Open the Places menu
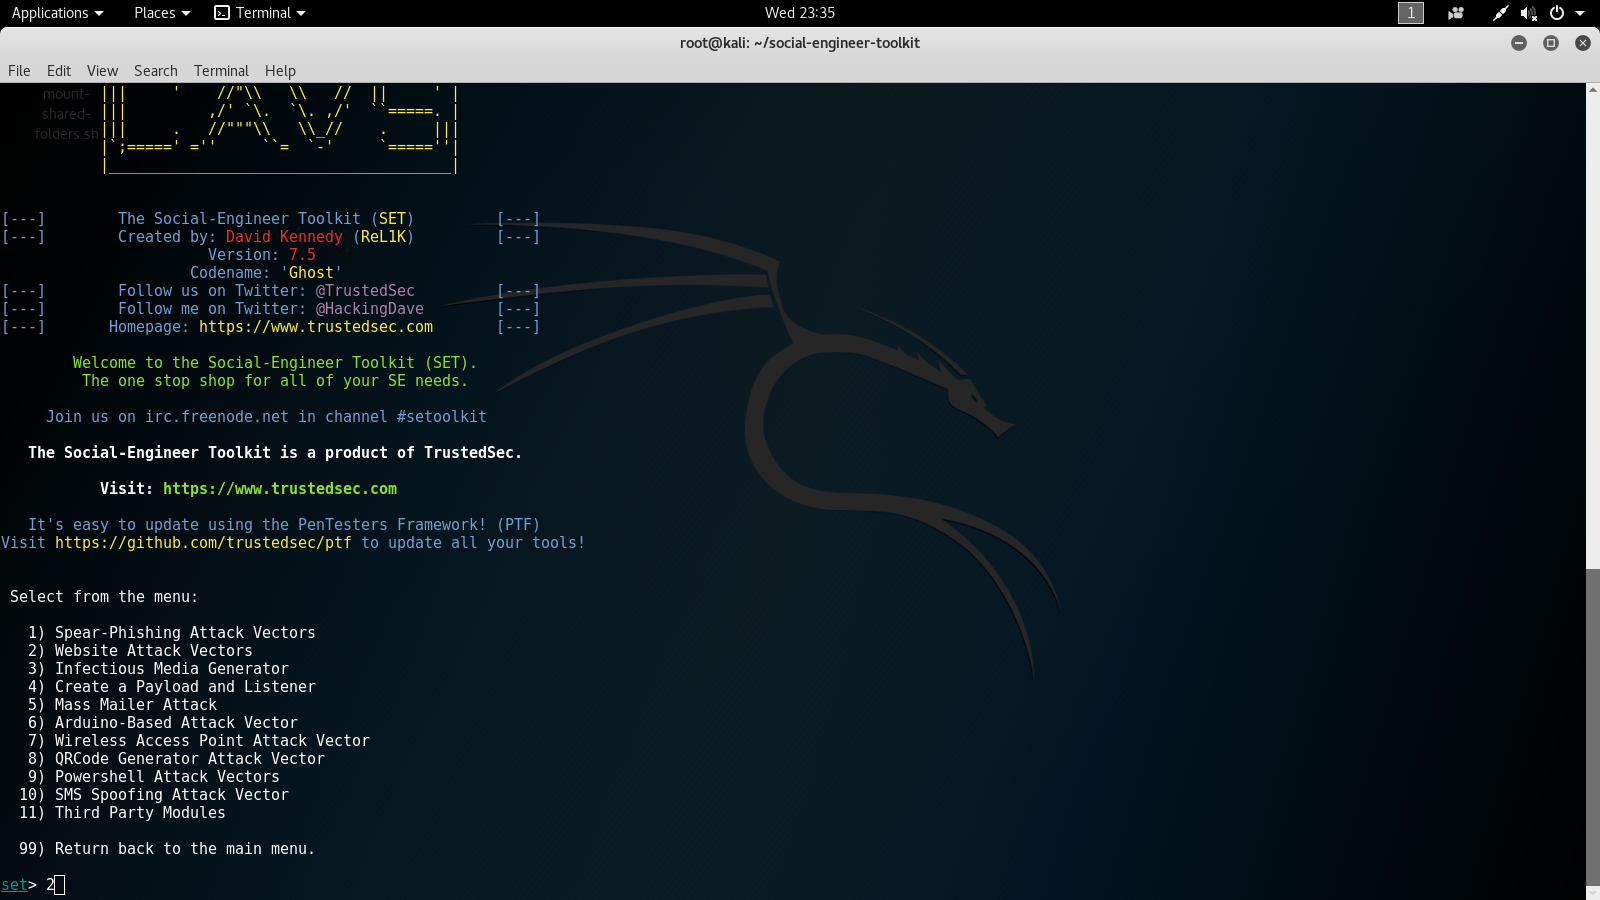Screen dimensions: 1600x900 click(x=161, y=13)
